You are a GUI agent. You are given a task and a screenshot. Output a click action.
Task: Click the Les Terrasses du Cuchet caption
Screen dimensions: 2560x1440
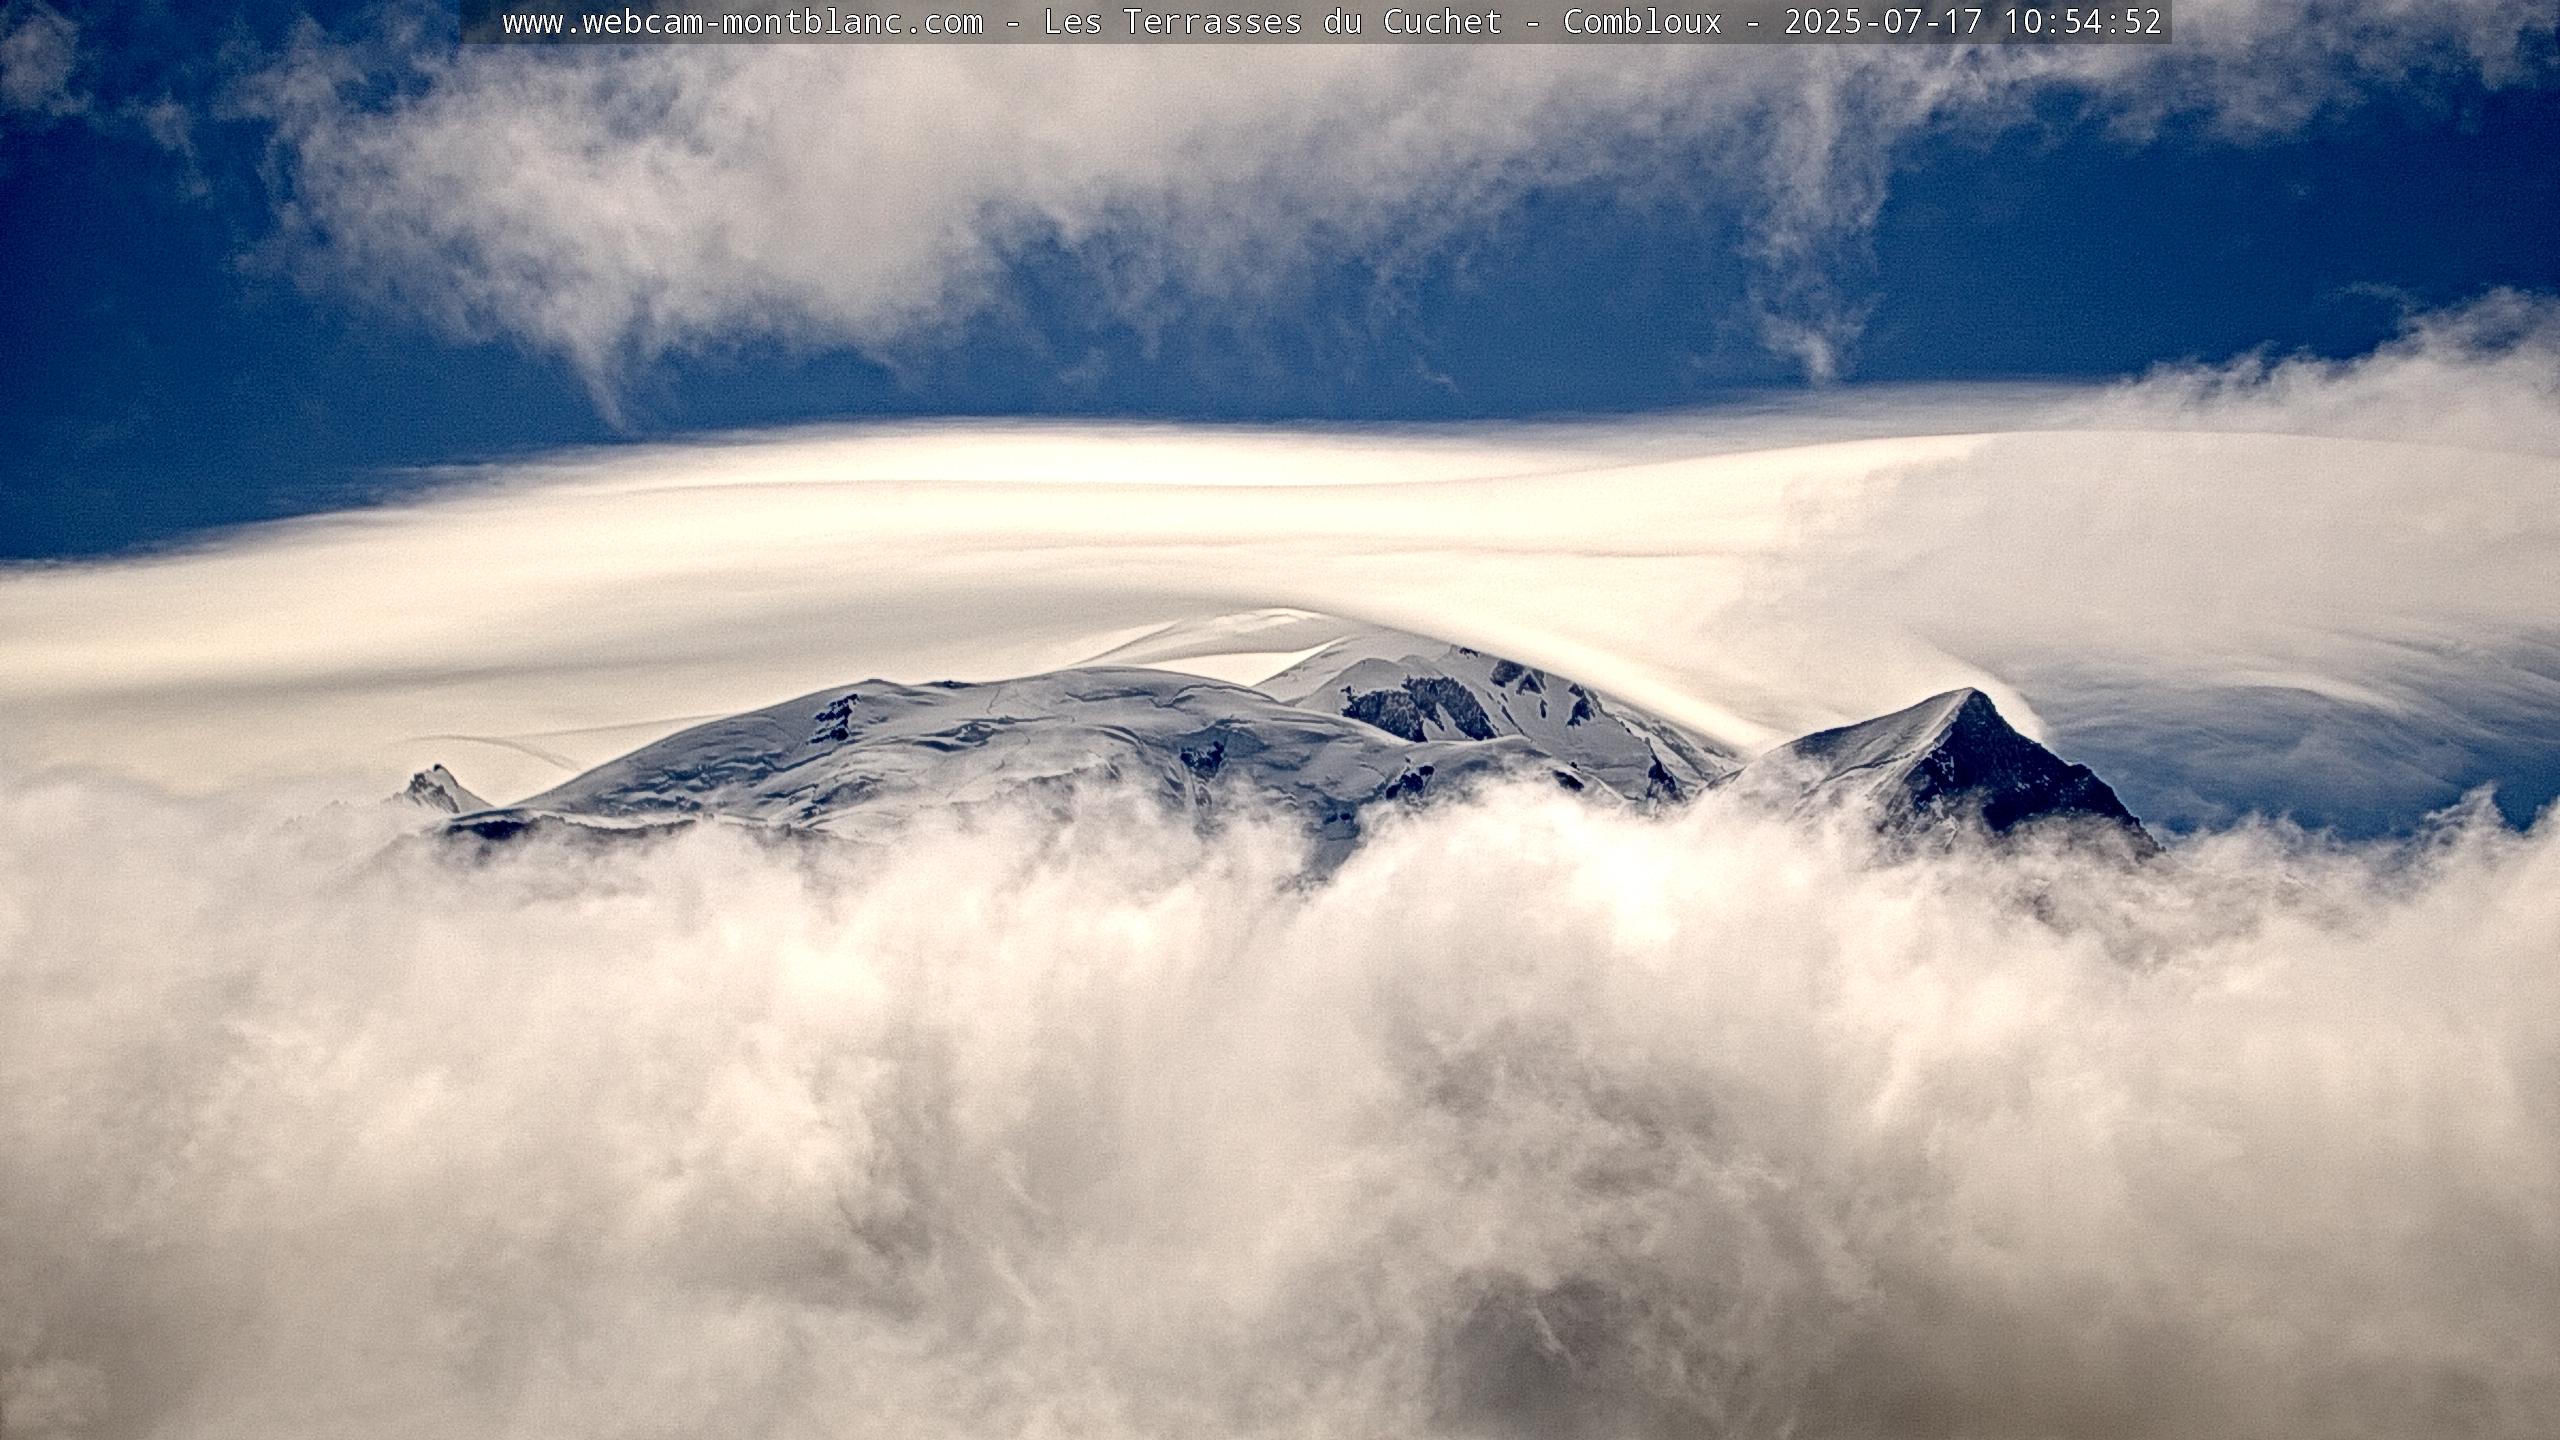1273,21
